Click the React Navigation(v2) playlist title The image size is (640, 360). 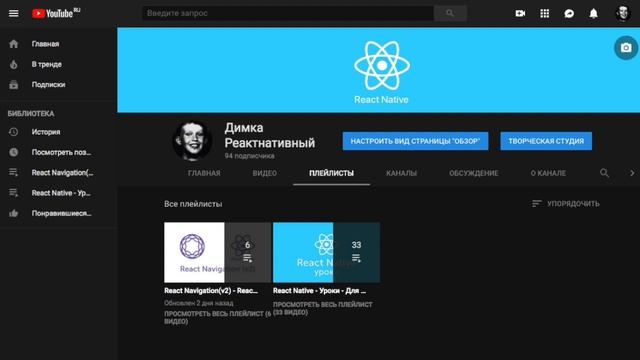[x=211, y=291]
